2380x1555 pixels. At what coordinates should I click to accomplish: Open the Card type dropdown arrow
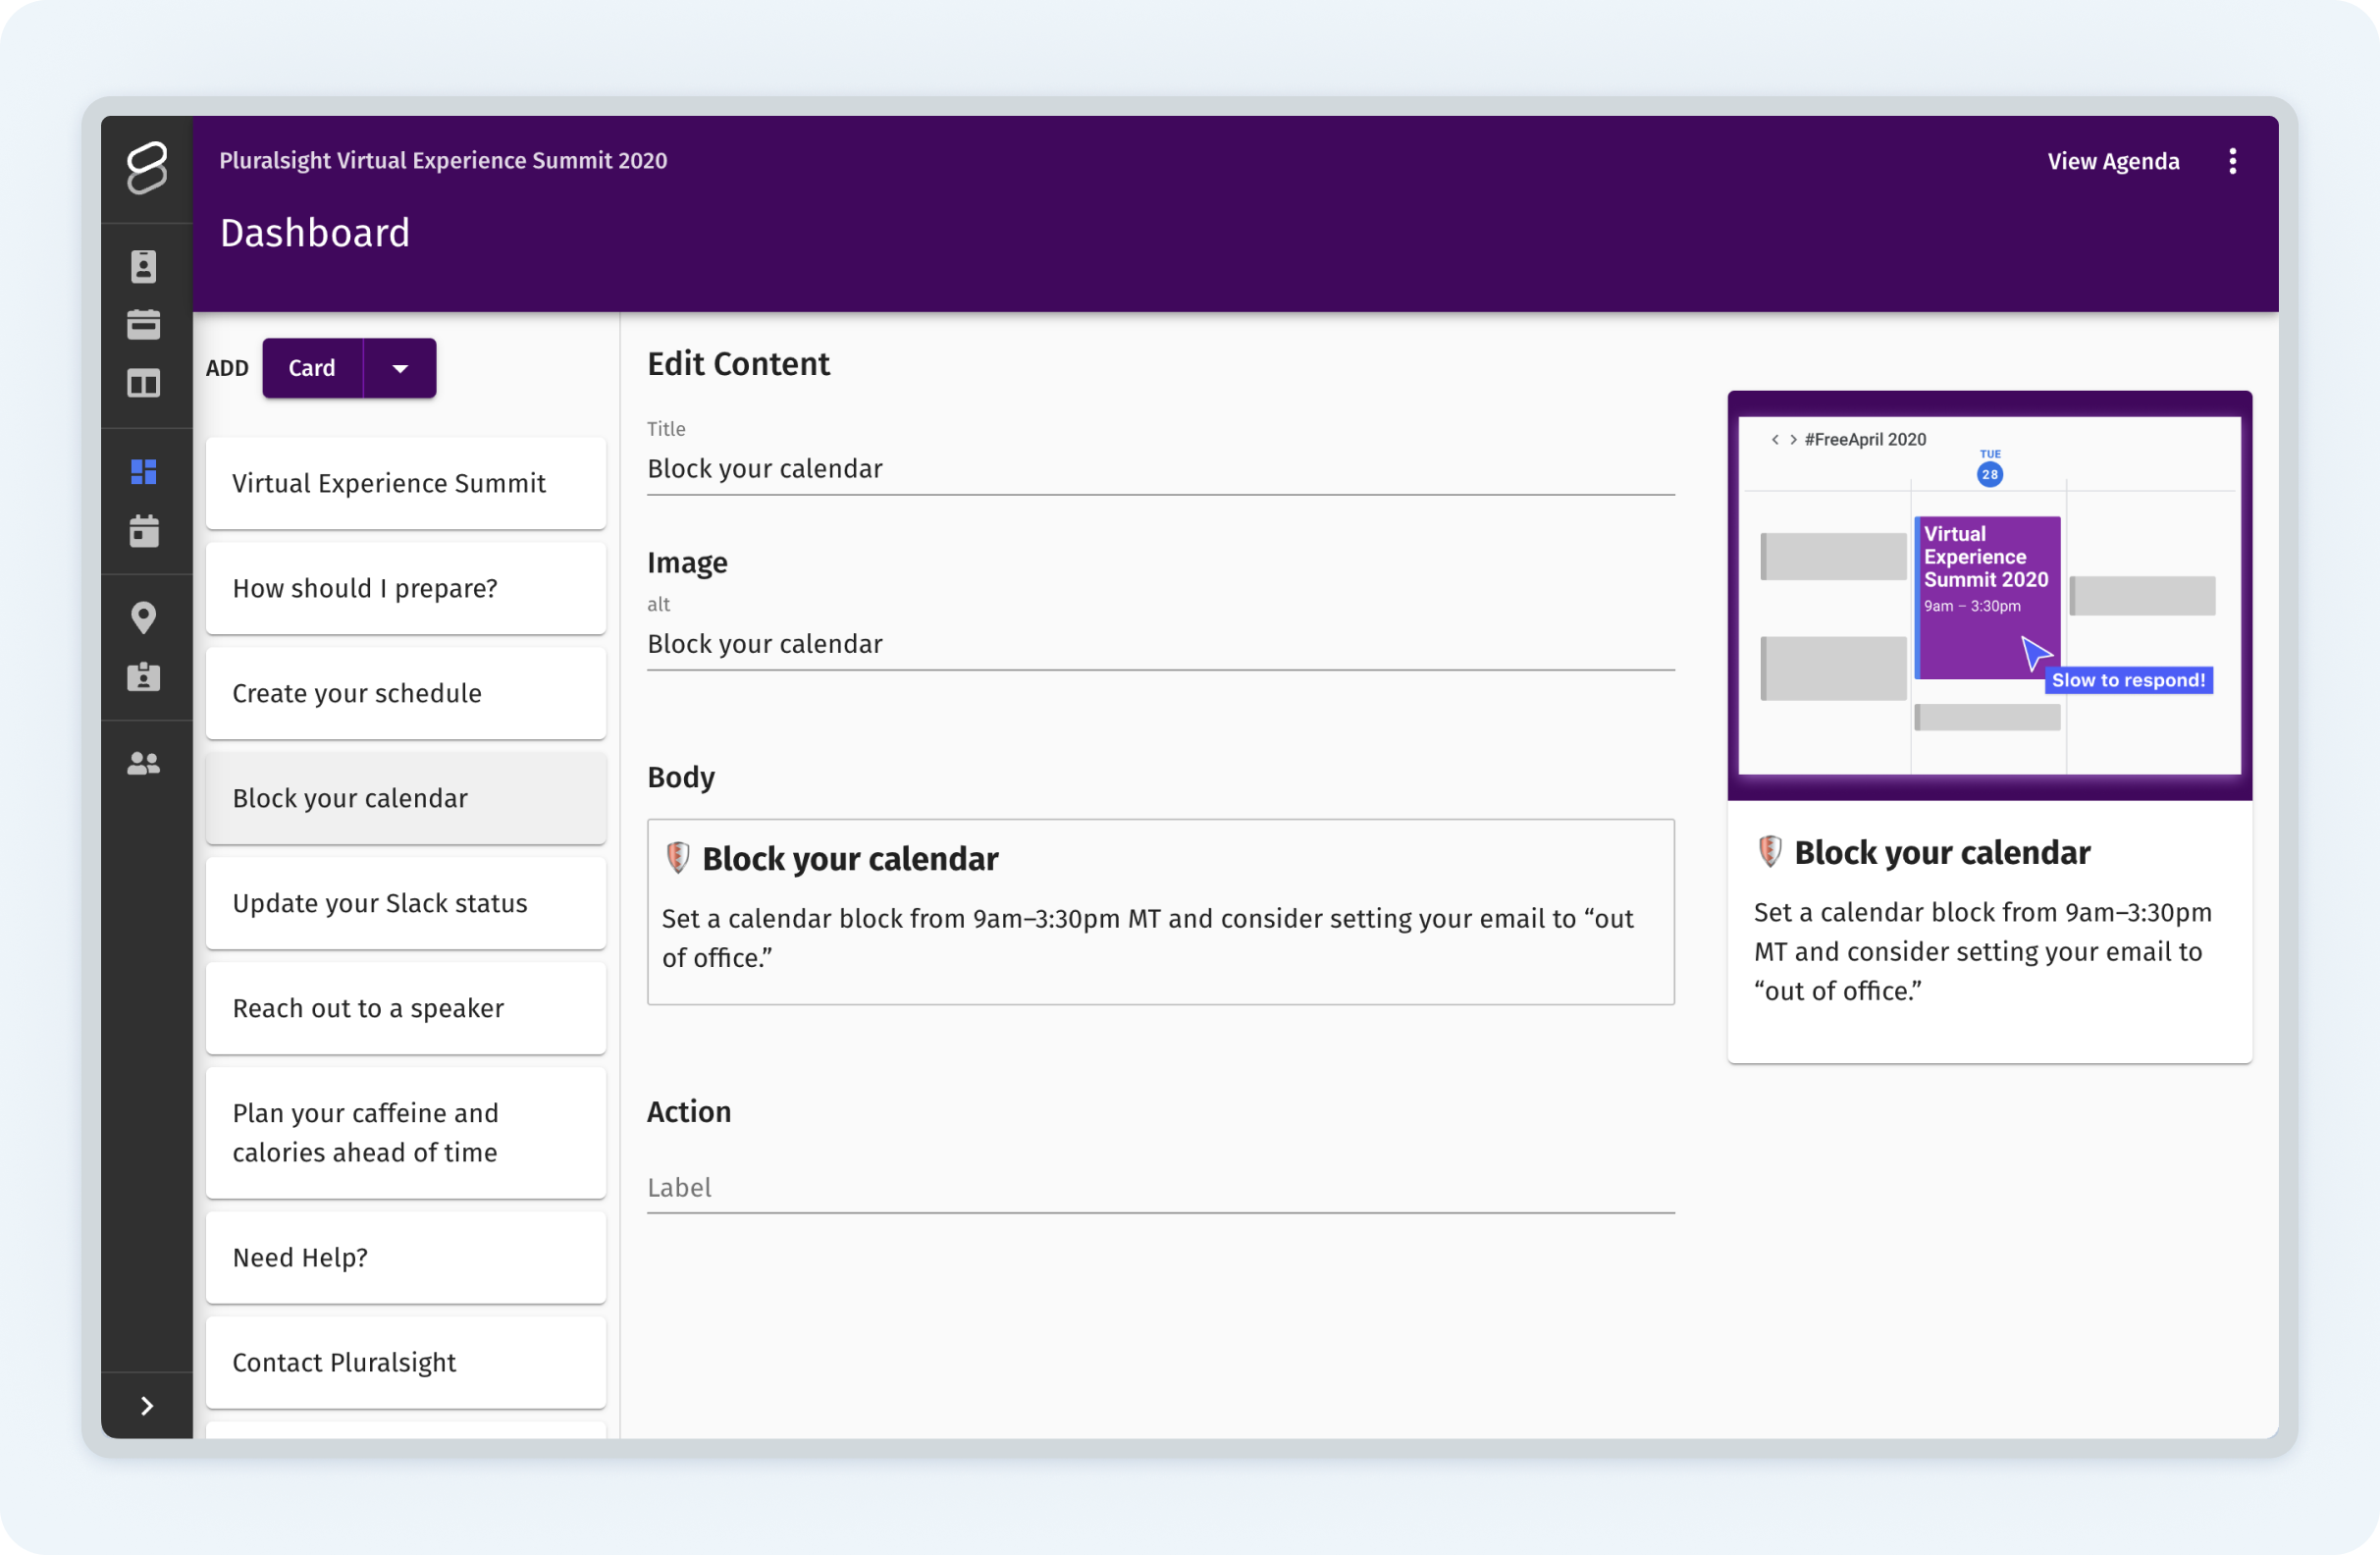400,368
